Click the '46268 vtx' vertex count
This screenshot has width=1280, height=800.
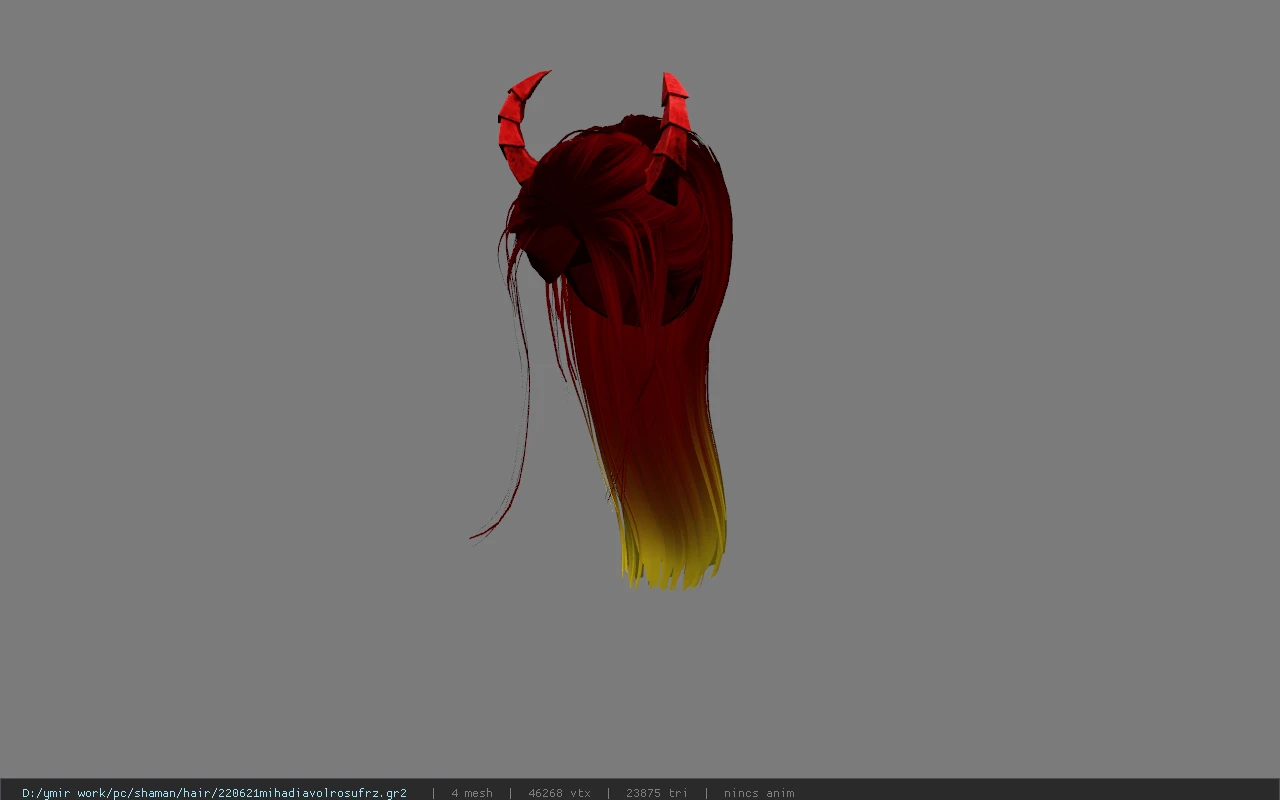tap(559, 793)
